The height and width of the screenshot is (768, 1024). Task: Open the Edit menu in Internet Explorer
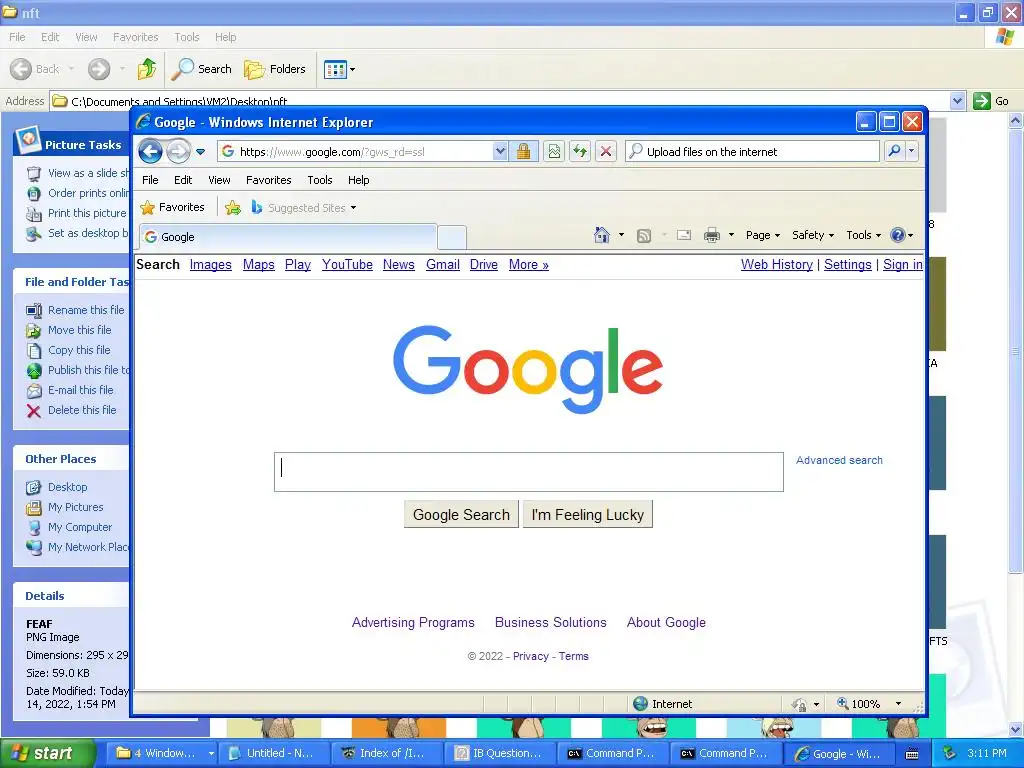[x=183, y=180]
